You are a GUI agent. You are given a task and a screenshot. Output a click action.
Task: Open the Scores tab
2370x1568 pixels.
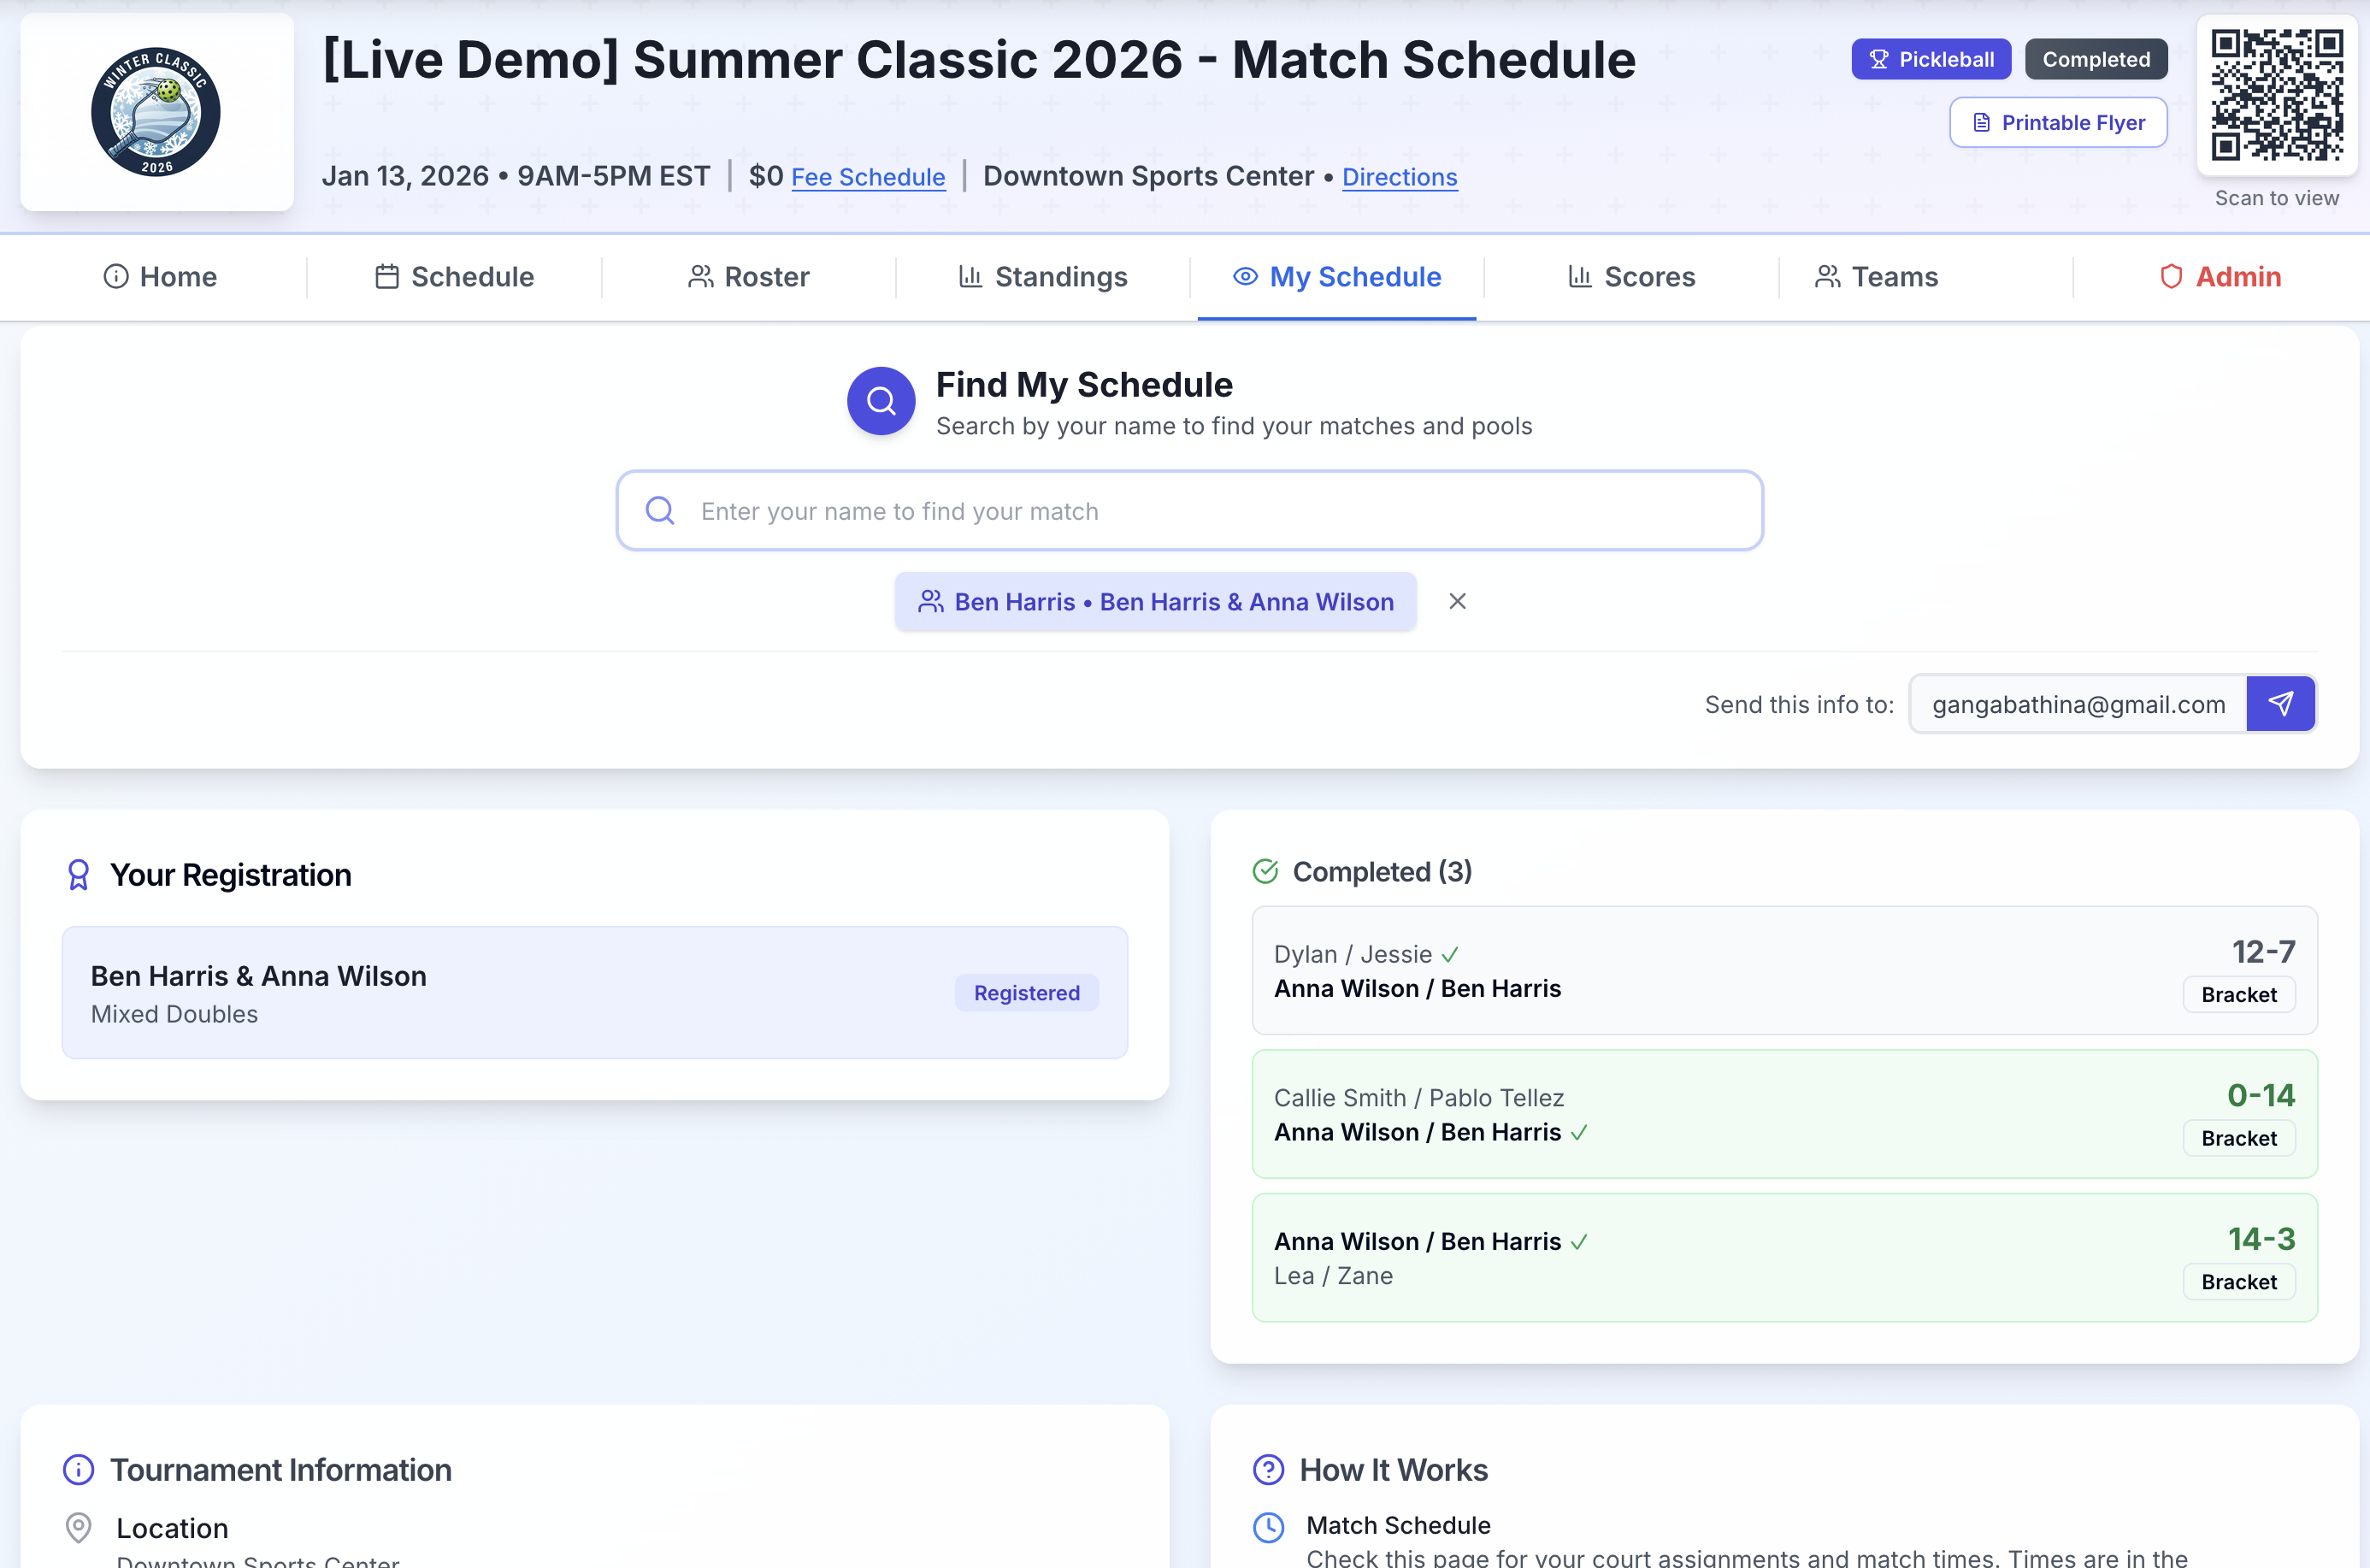pyautogui.click(x=1631, y=277)
